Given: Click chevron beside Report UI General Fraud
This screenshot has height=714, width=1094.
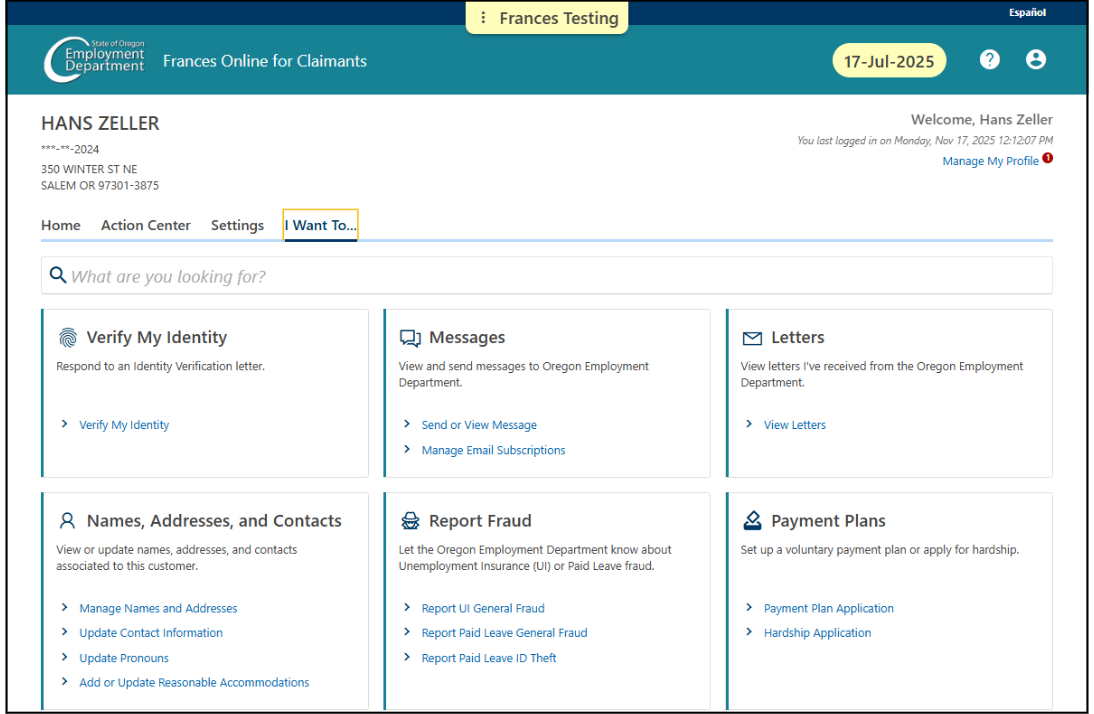Looking at the screenshot, I should pos(407,607).
